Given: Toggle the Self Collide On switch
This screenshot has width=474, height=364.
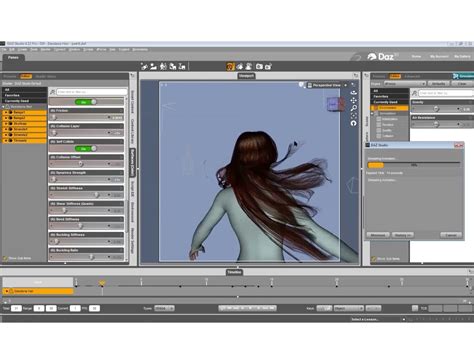Looking at the screenshot, I should (86, 149).
